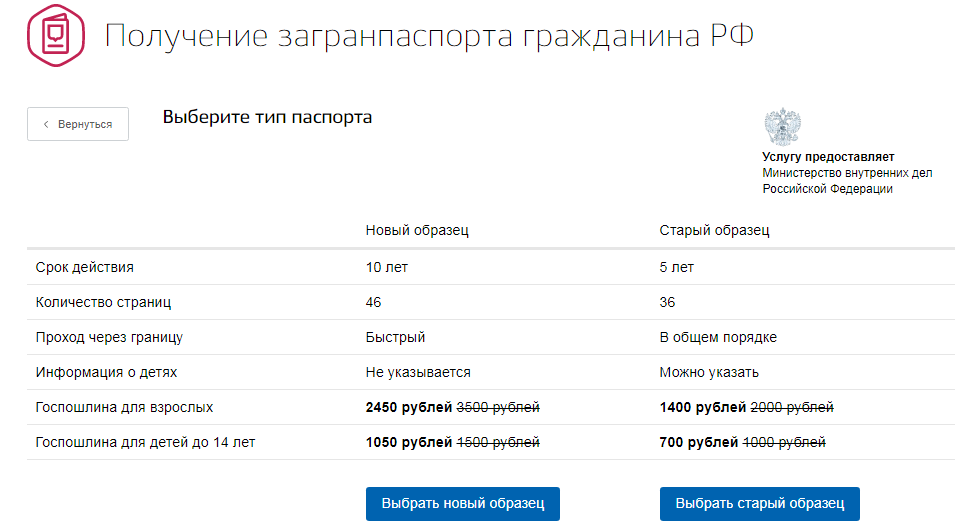Click the Russian coat of arms emblem
Screen dimensions: 962x532
[782, 126]
